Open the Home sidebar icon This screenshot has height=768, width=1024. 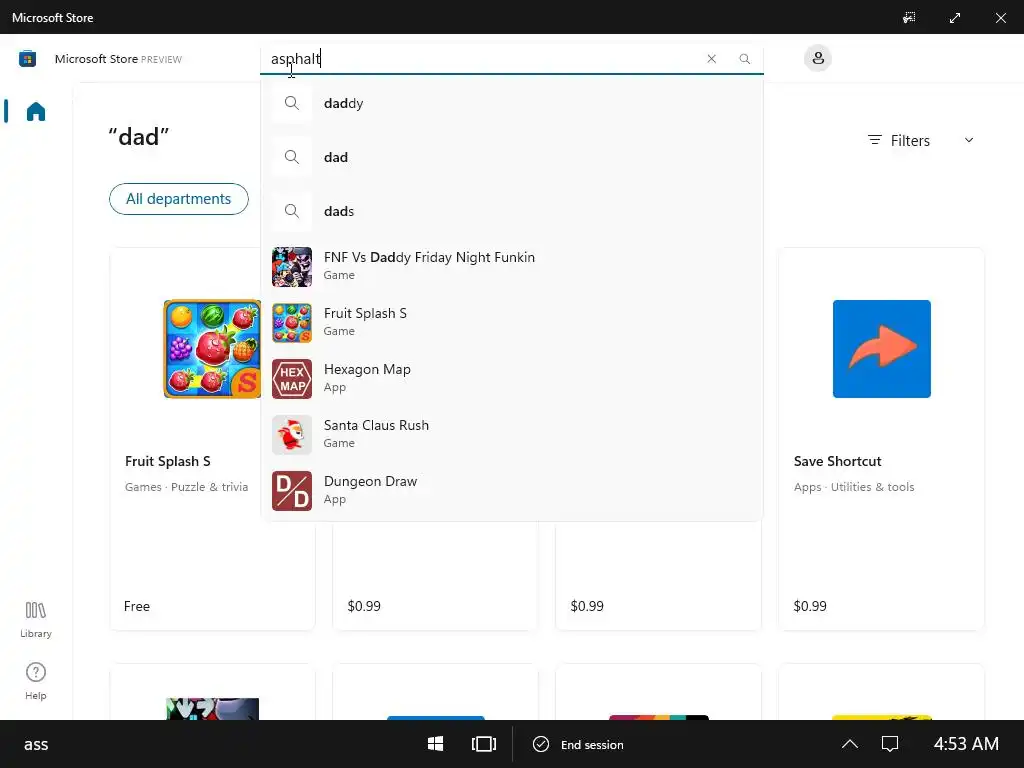point(36,112)
